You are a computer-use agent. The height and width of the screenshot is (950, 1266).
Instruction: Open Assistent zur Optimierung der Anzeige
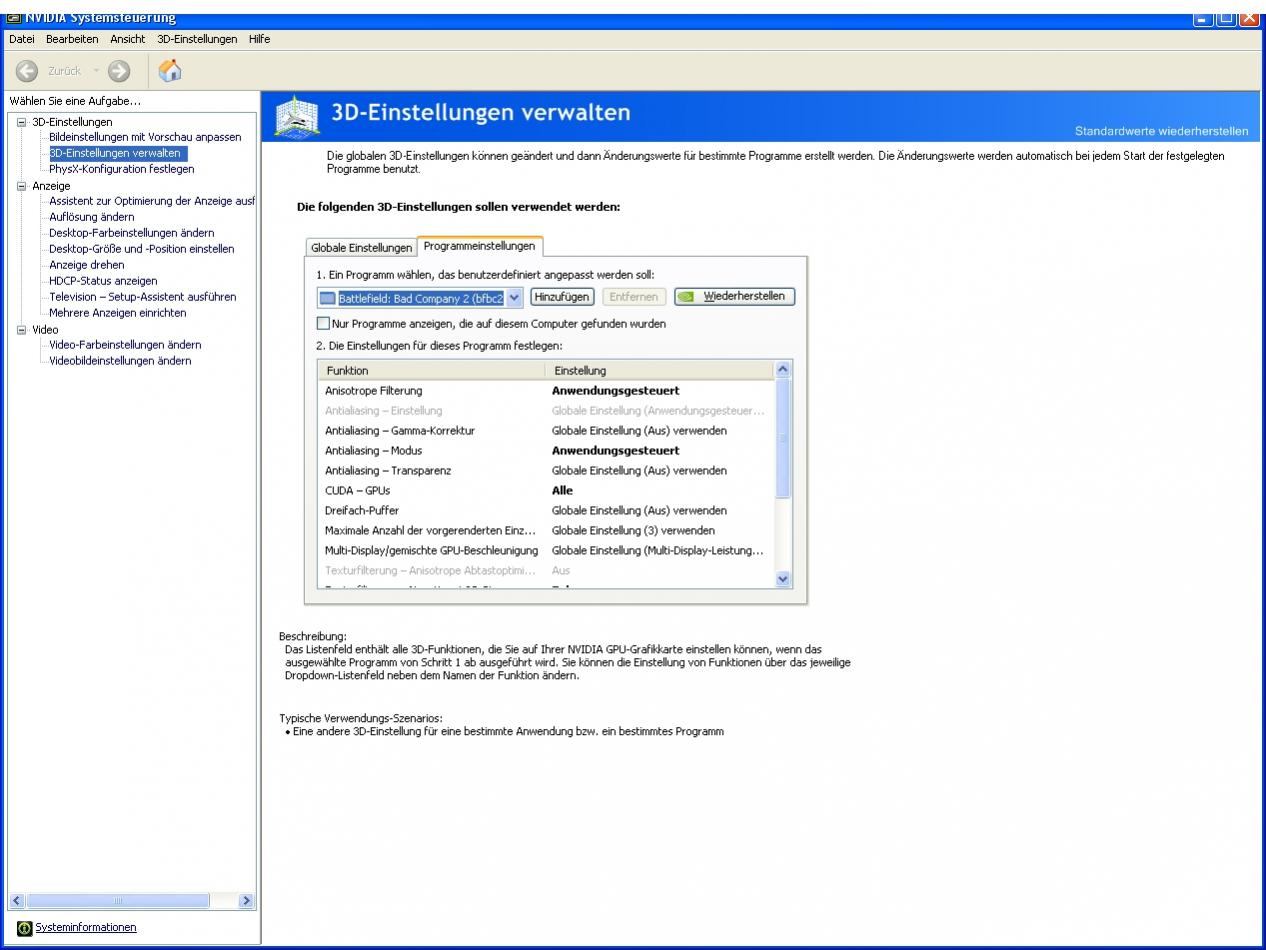click(153, 201)
